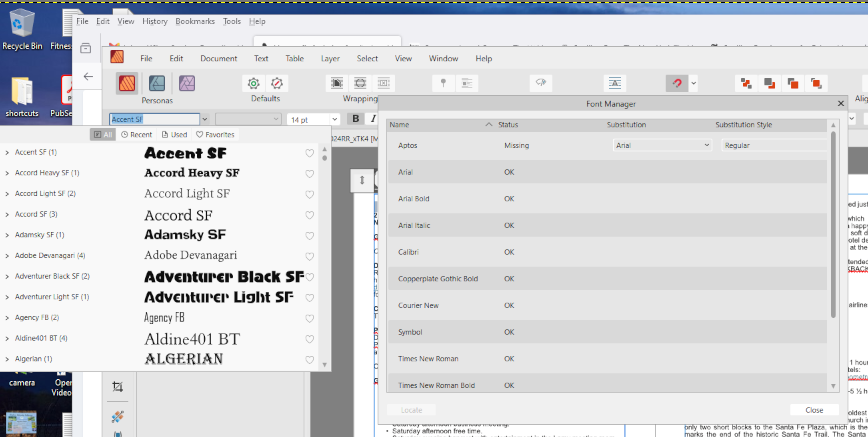Click the Accent SF font name field
This screenshot has height=437, width=868.
pyautogui.click(x=154, y=119)
